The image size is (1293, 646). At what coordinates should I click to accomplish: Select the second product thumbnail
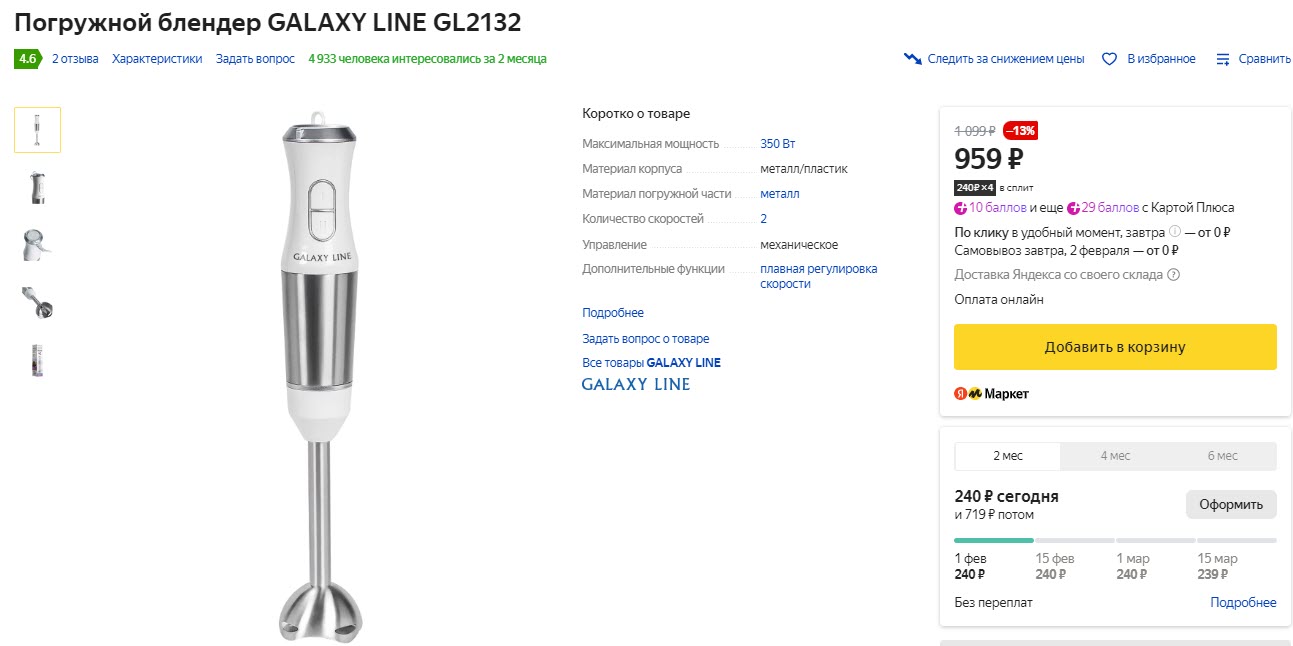point(36,187)
